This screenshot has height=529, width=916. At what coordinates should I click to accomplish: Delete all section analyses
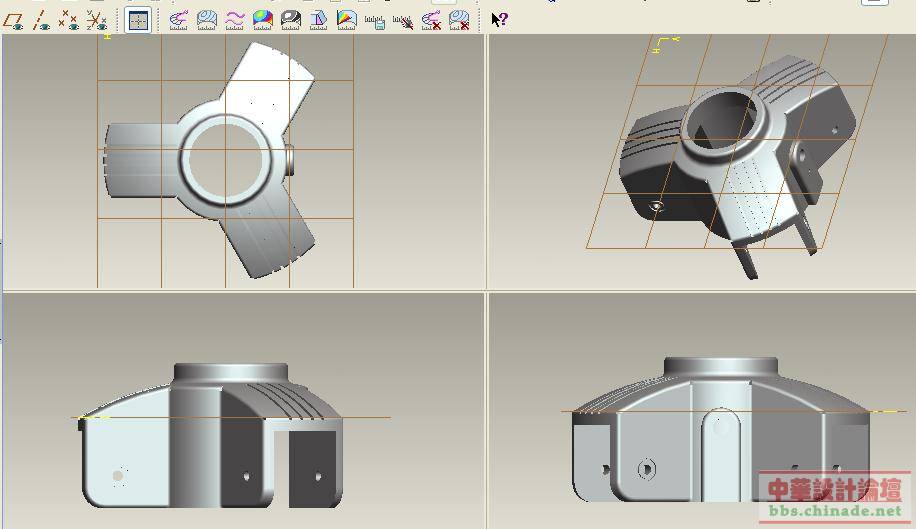click(x=459, y=19)
